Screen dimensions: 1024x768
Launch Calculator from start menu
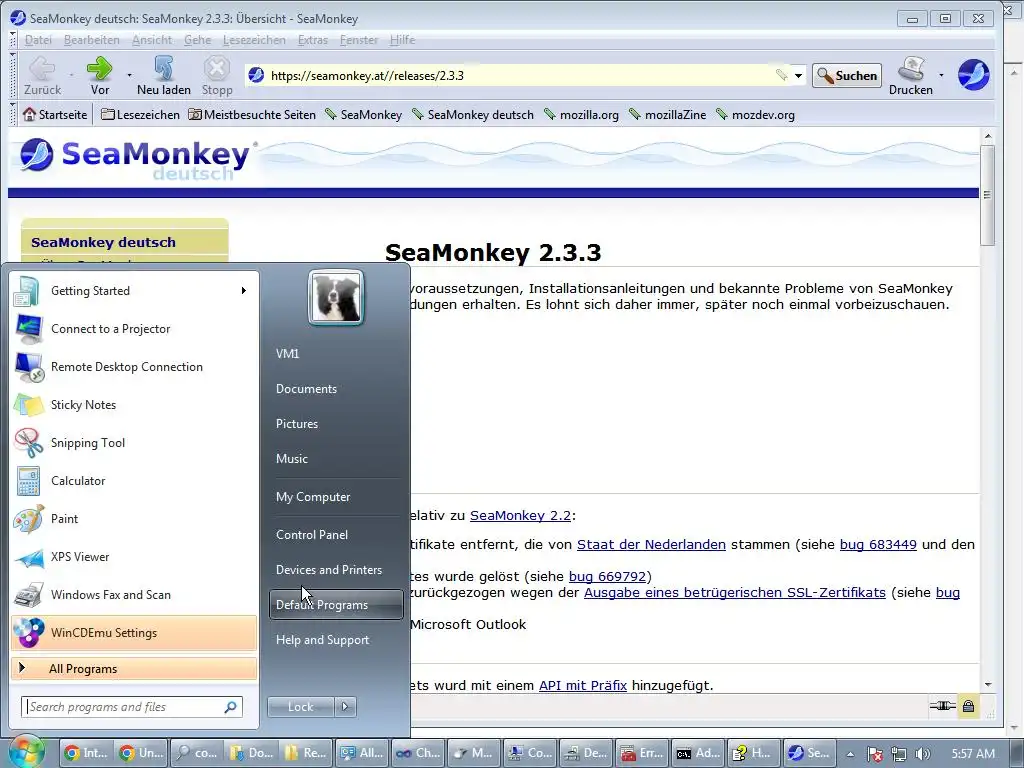click(134, 481)
